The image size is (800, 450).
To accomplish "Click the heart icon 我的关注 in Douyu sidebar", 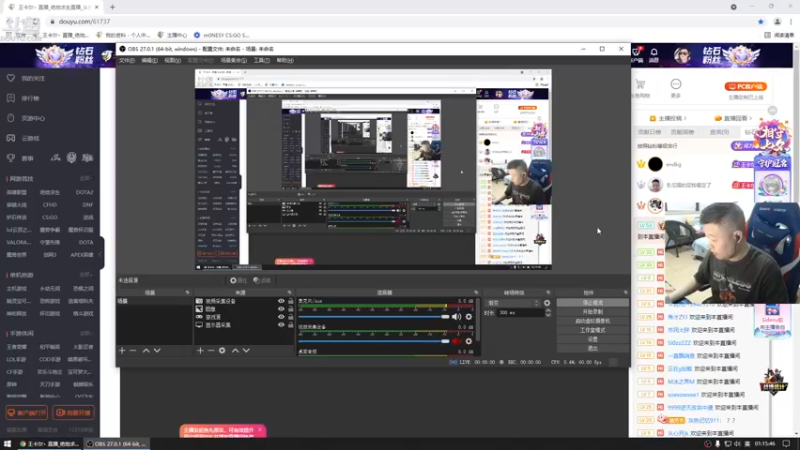I will (11, 78).
